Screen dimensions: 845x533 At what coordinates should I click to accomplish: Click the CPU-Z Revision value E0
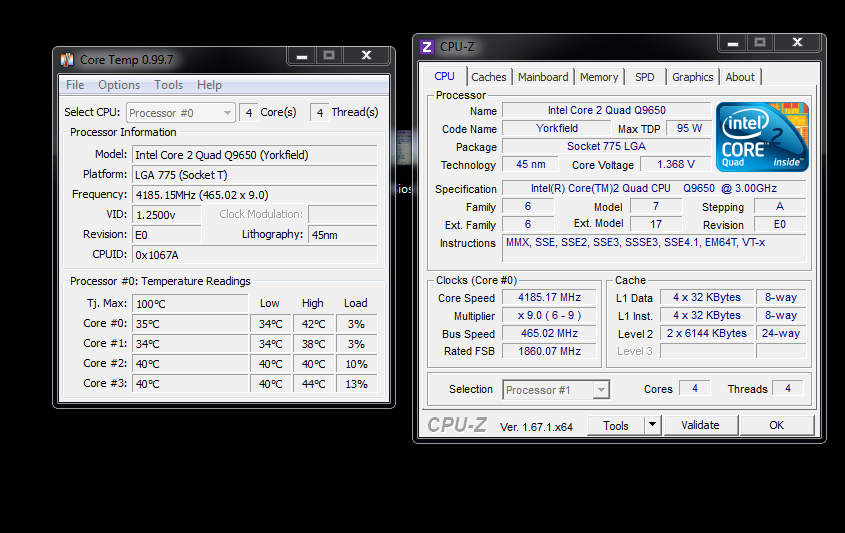click(x=780, y=224)
